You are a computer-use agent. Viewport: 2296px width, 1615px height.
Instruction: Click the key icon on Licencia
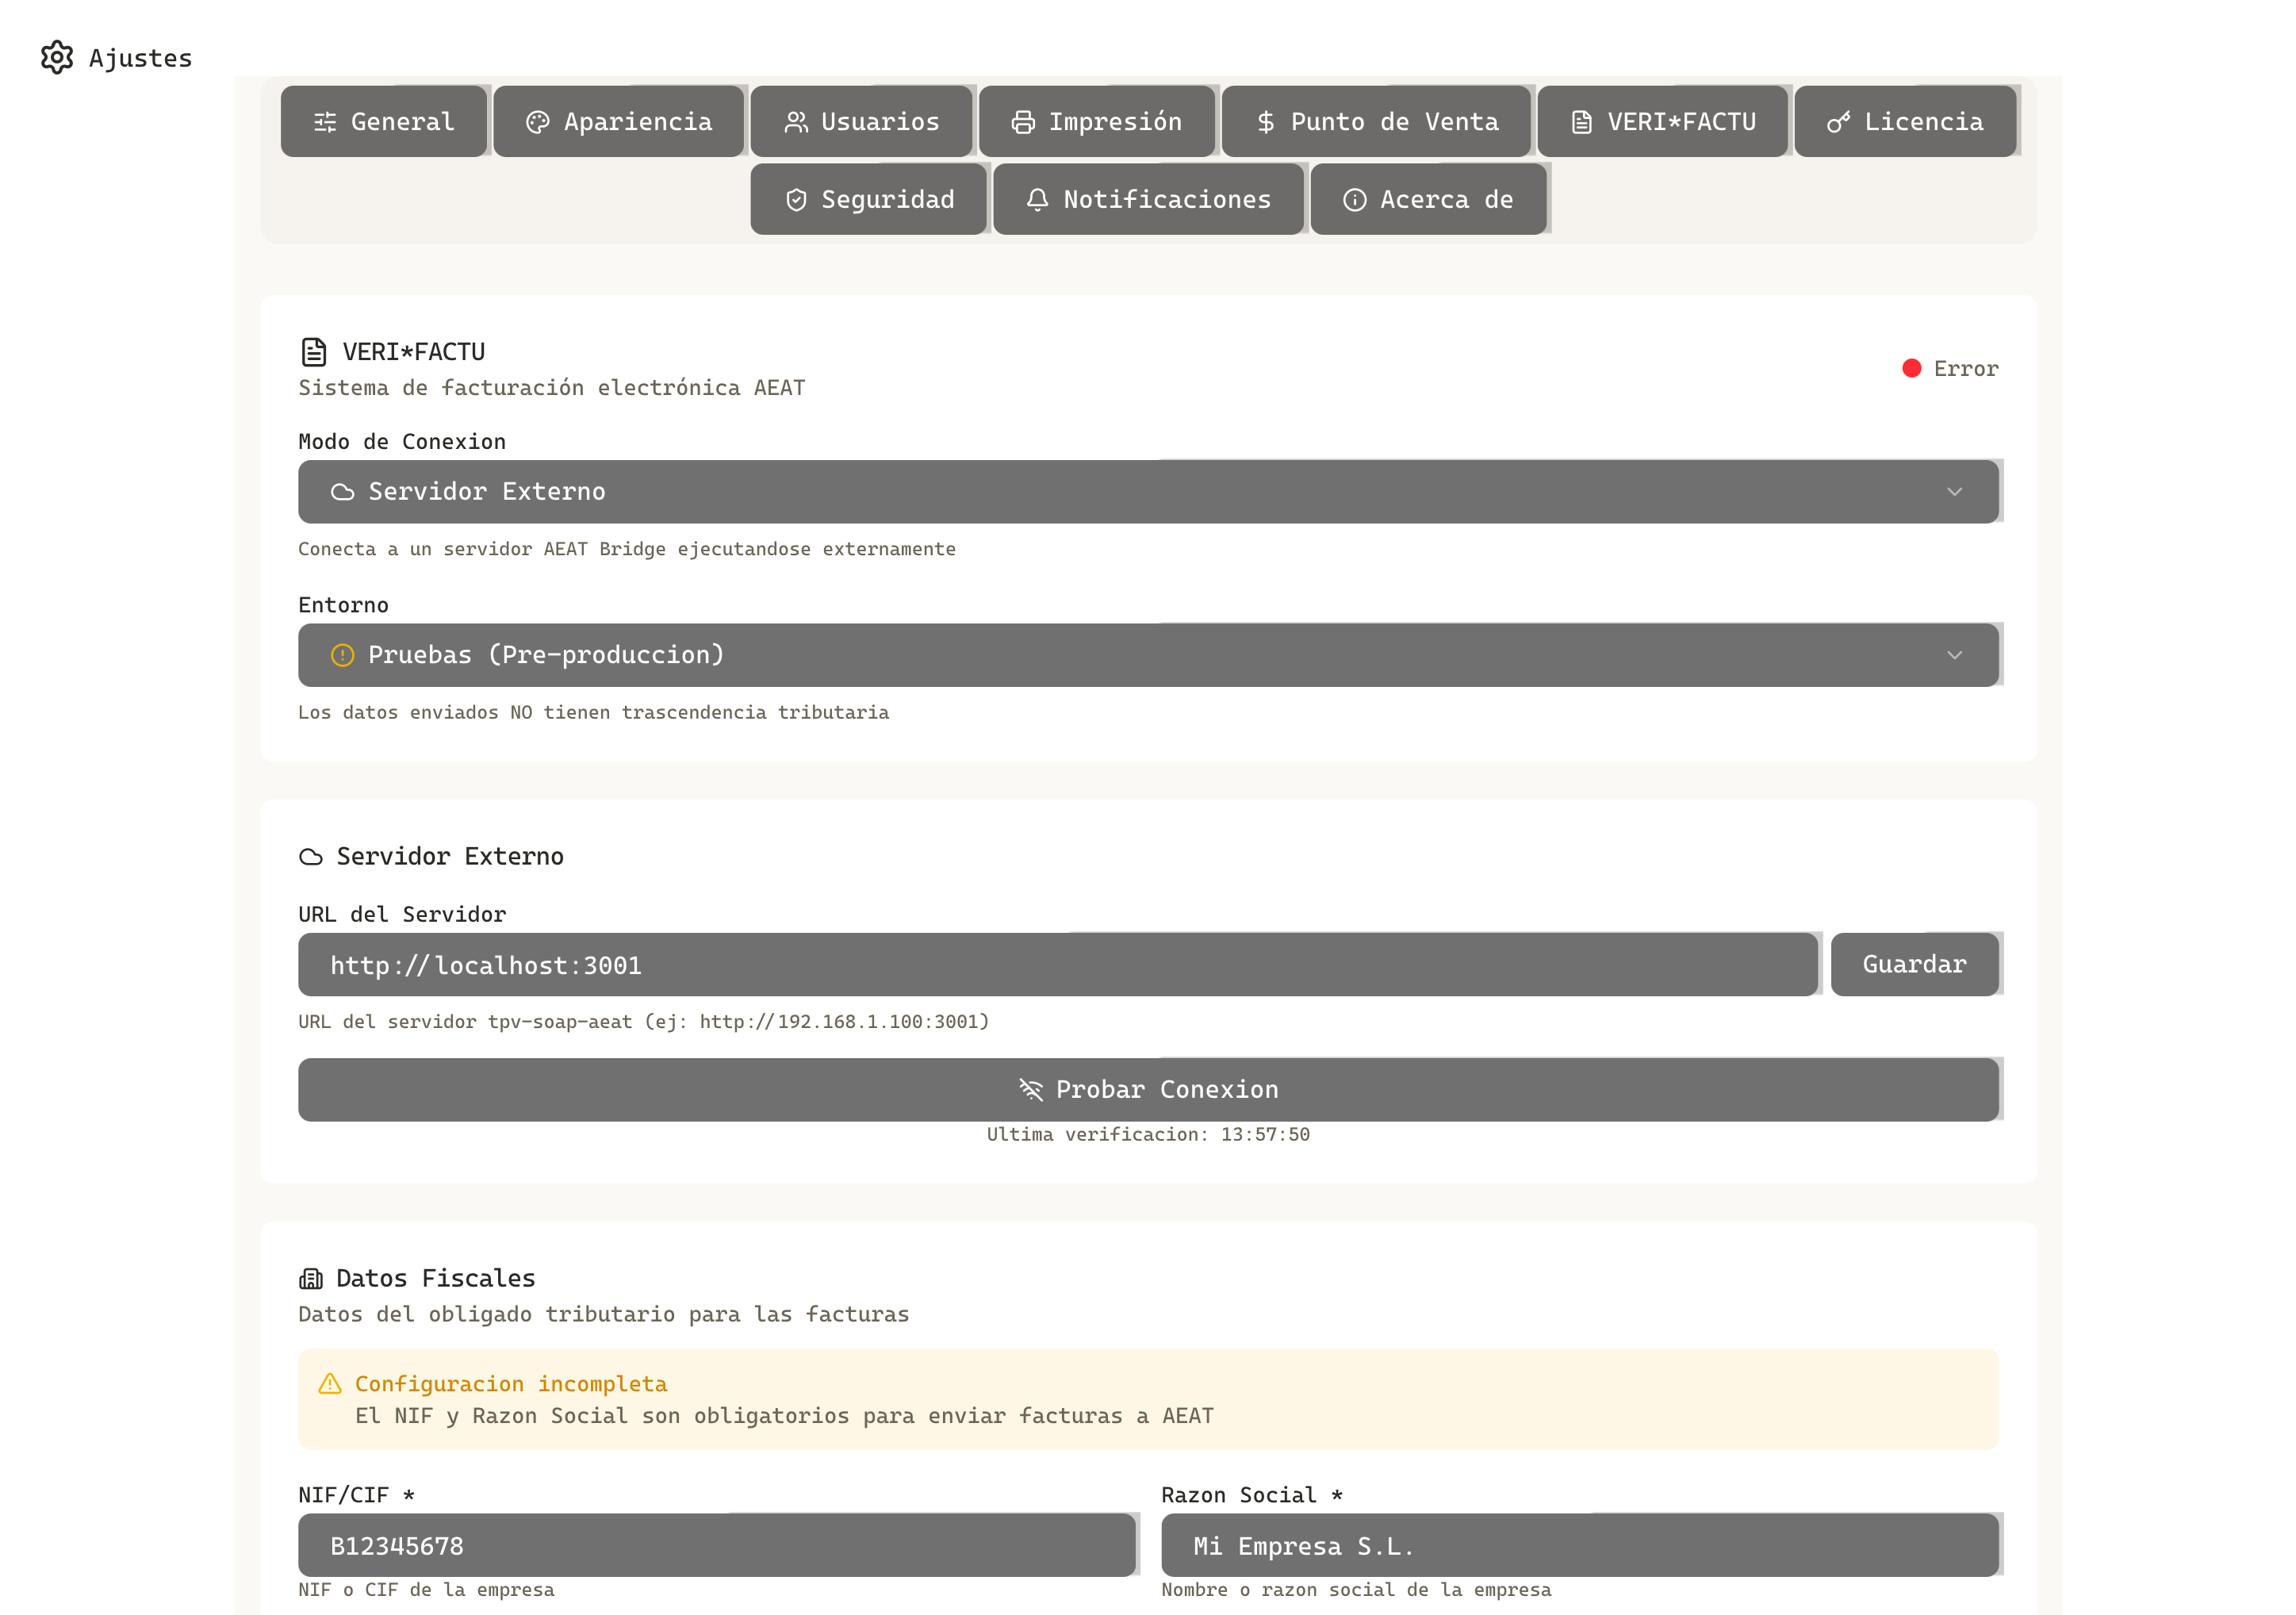click(1840, 121)
